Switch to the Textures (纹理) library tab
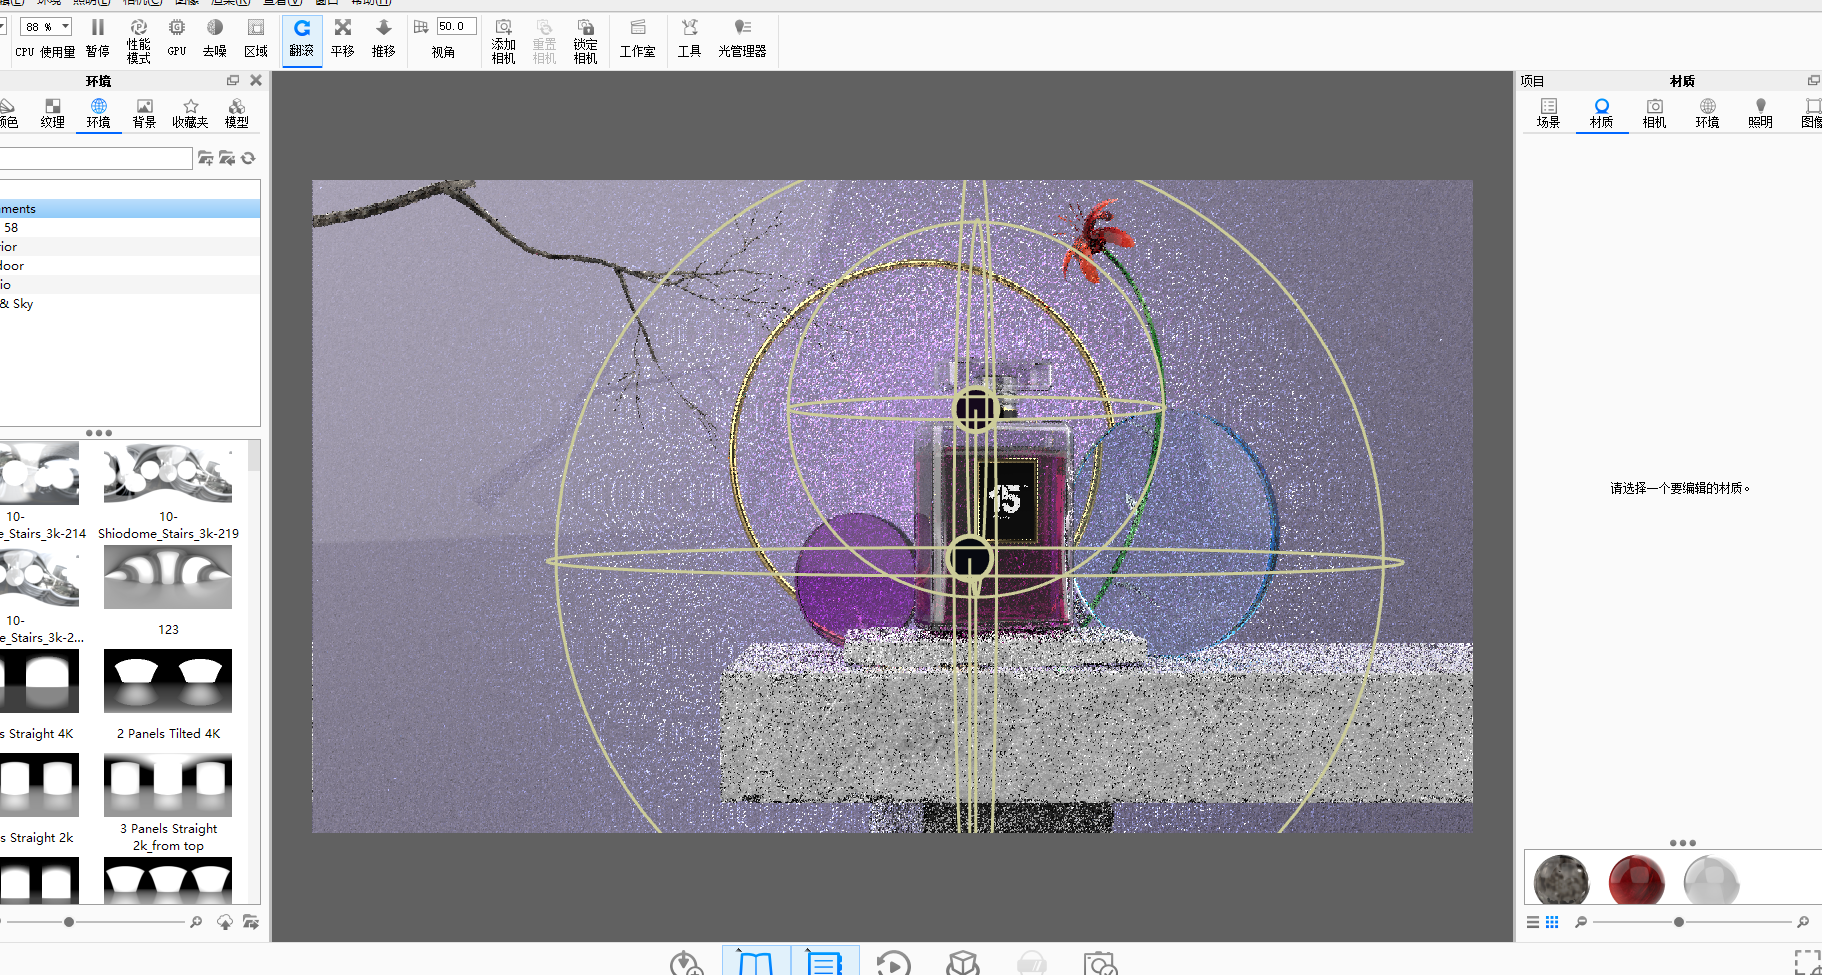Viewport: 1822px width, 975px height. [x=53, y=114]
